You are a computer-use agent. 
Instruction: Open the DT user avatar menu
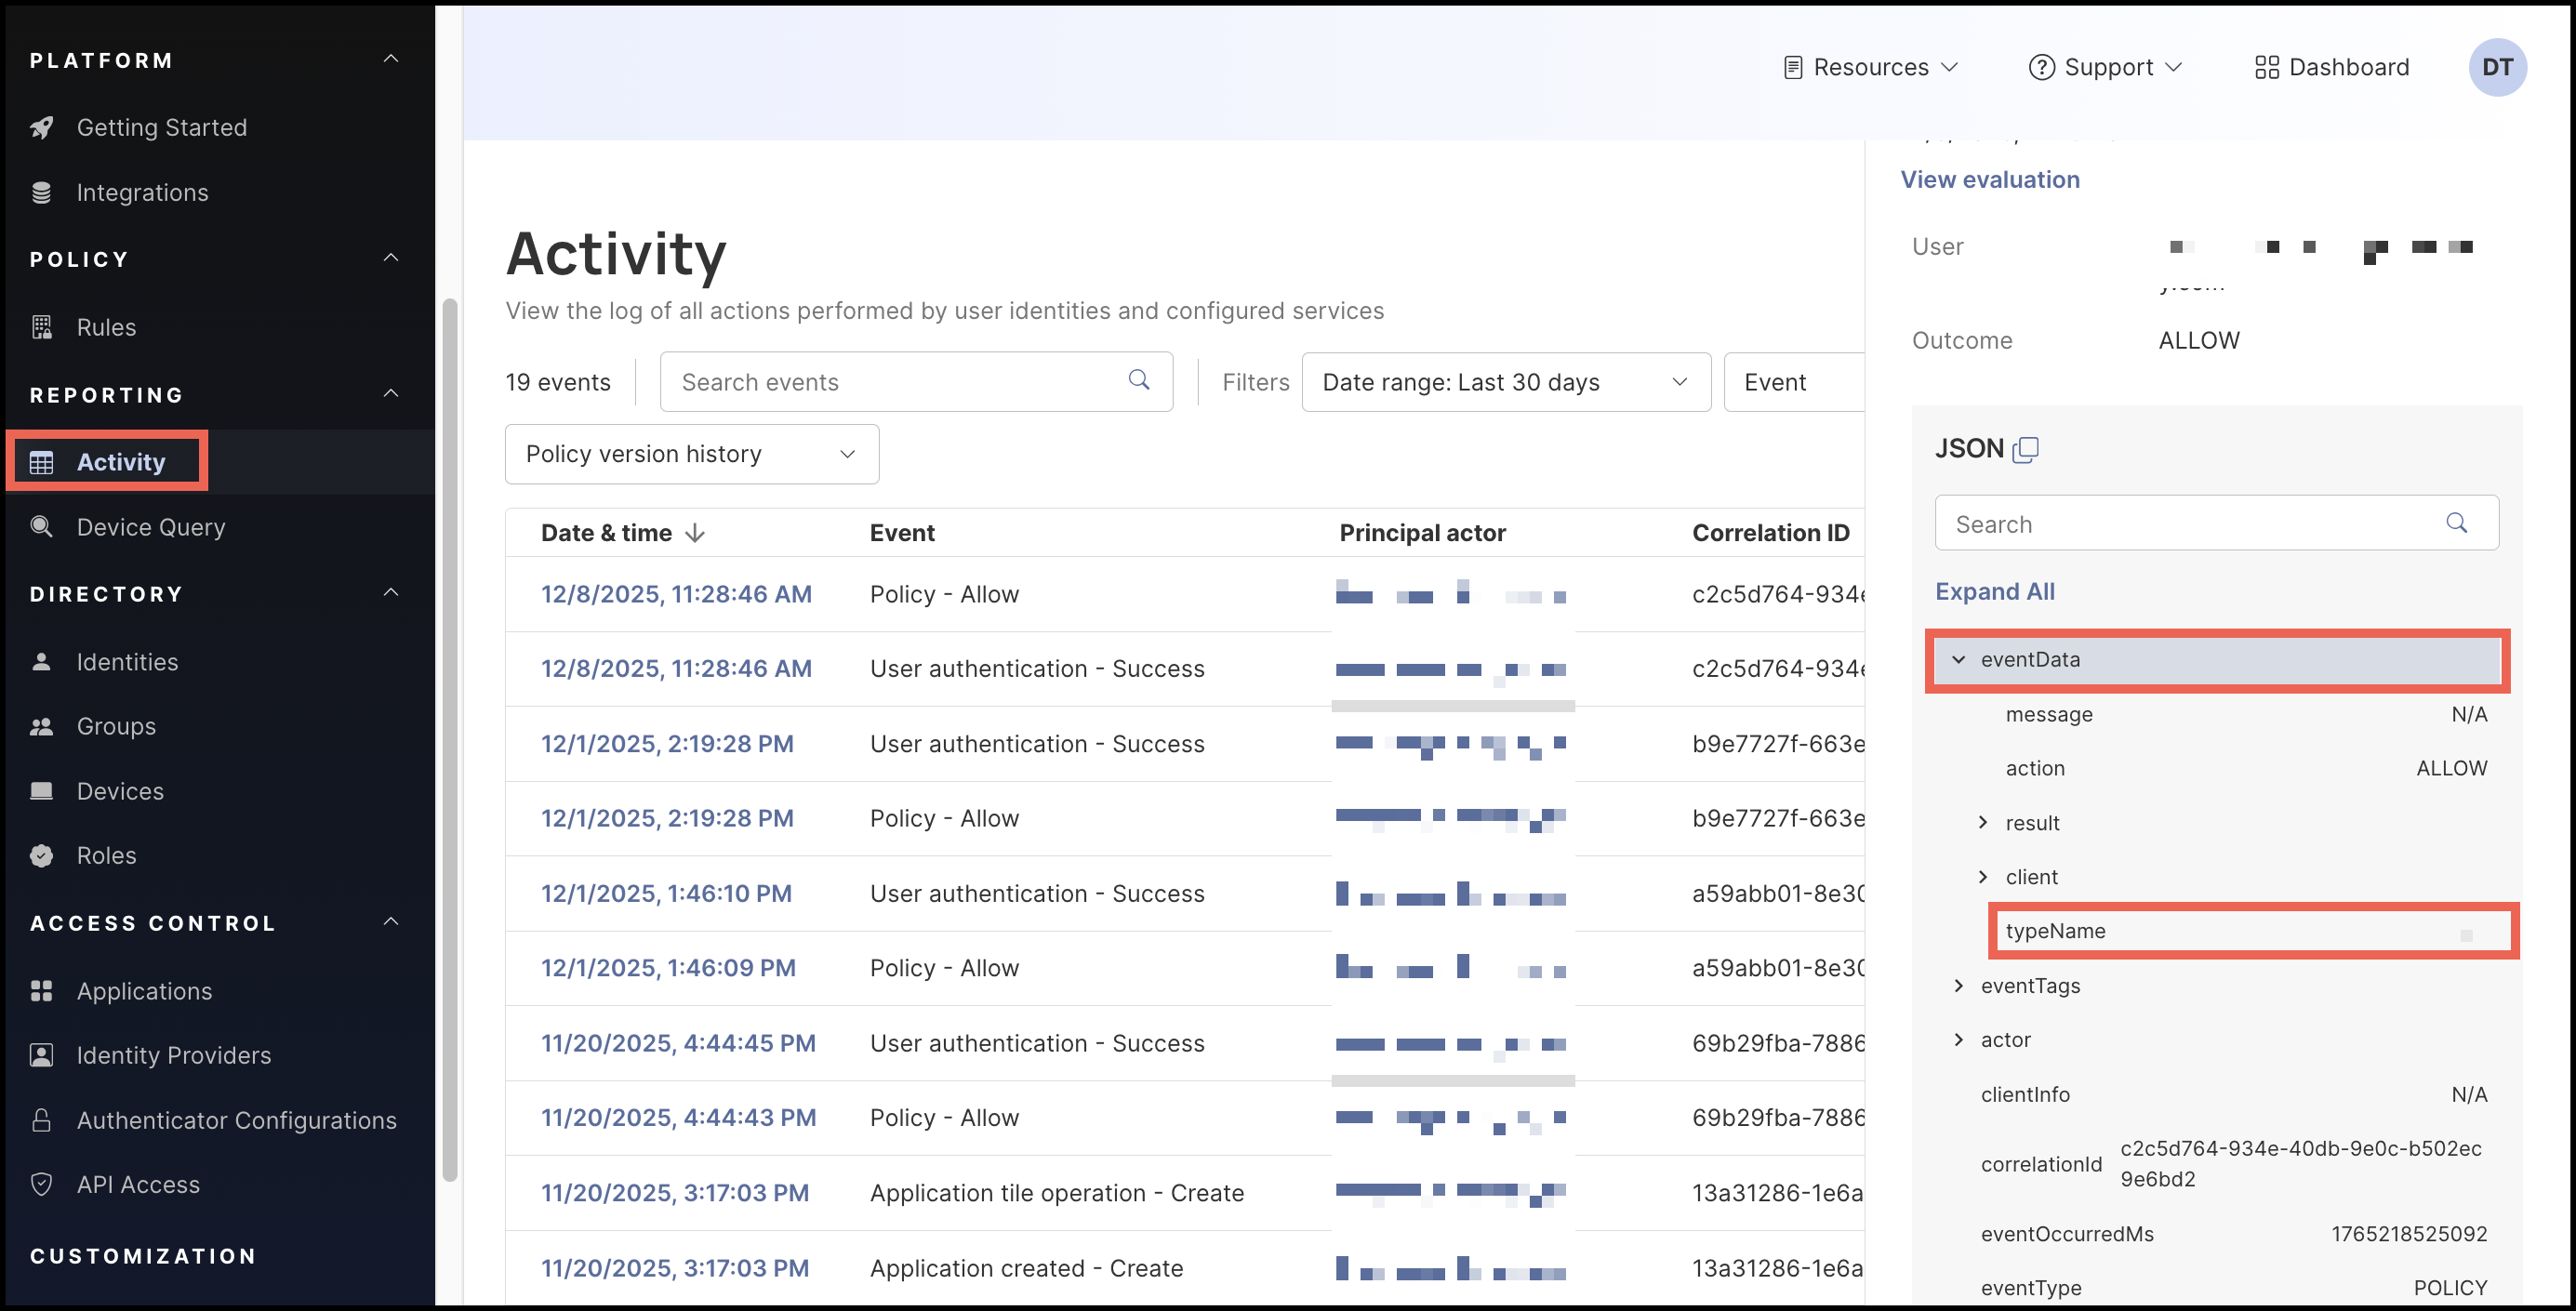tap(2496, 67)
